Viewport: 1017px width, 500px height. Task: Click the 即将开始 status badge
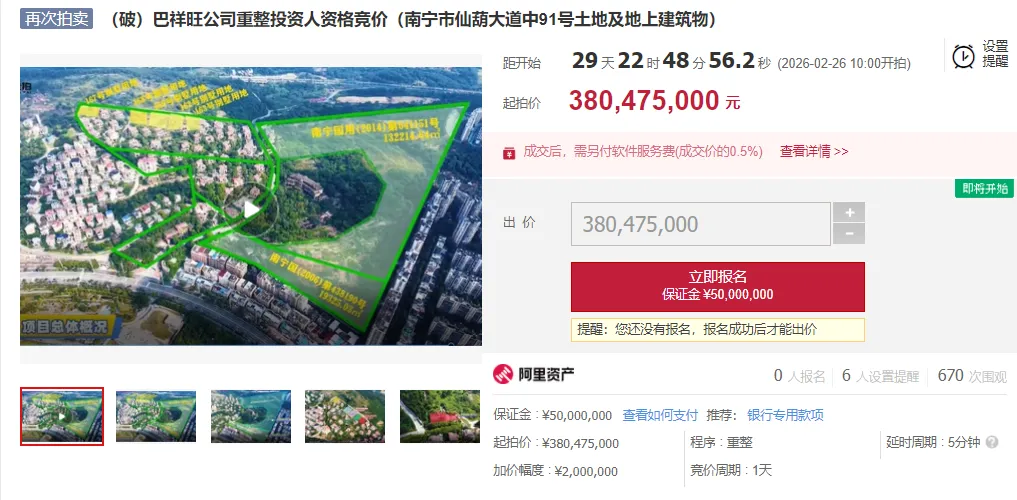pyautogui.click(x=984, y=189)
